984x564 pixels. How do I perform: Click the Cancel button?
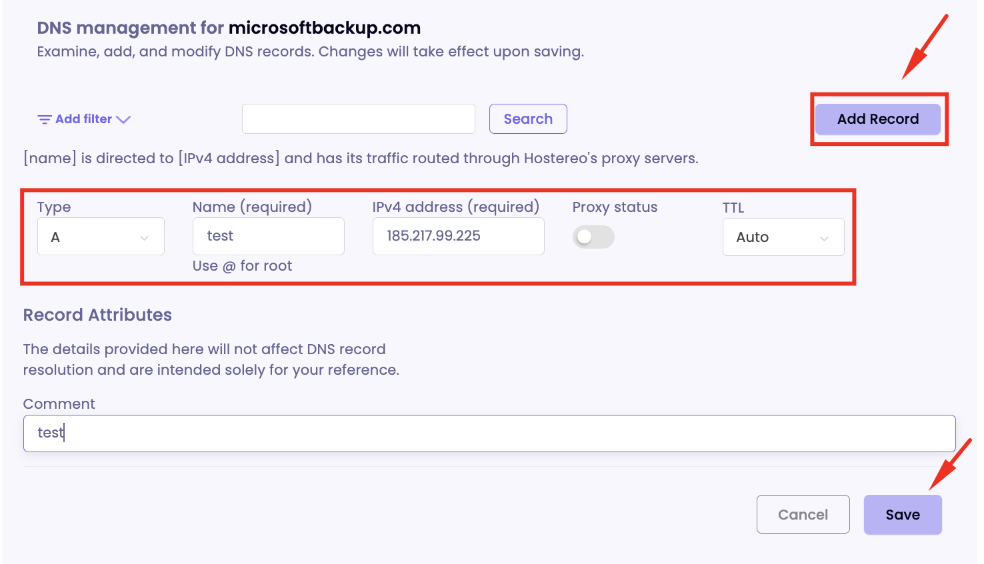tap(803, 514)
